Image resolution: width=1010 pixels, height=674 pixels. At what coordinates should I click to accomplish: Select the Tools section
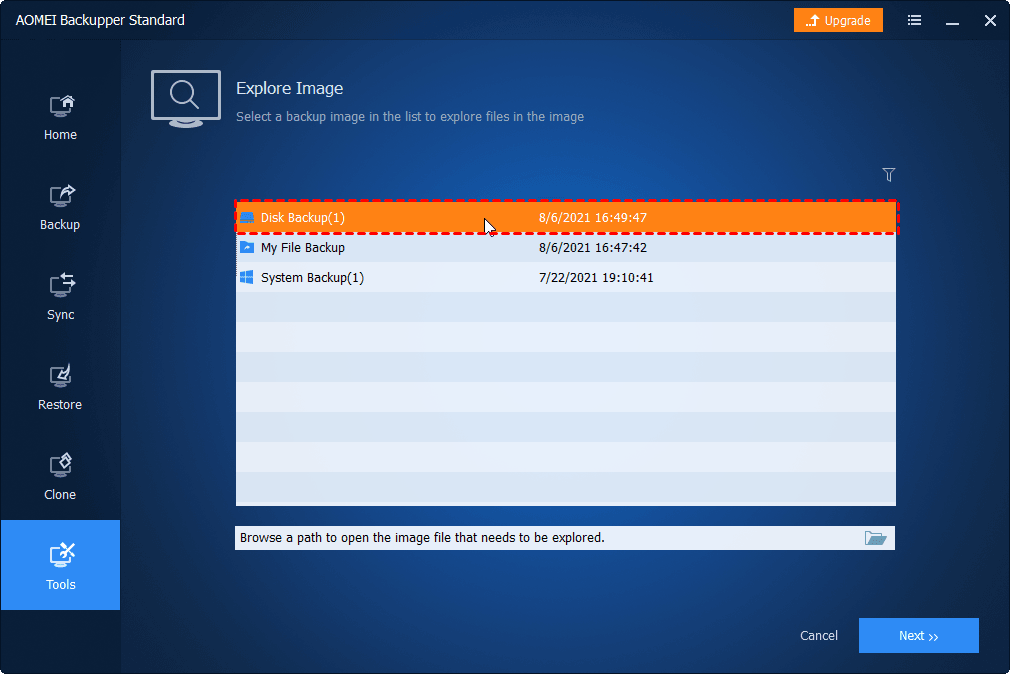60,565
